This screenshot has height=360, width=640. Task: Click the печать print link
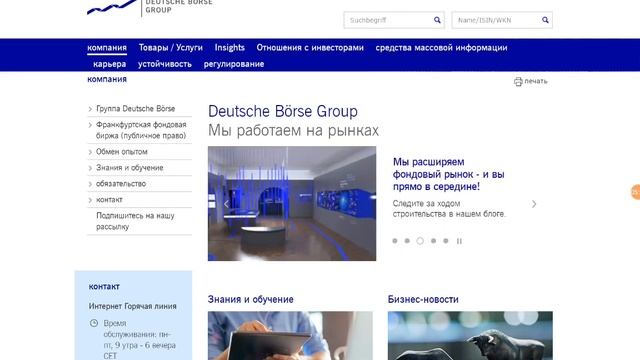[x=536, y=81]
